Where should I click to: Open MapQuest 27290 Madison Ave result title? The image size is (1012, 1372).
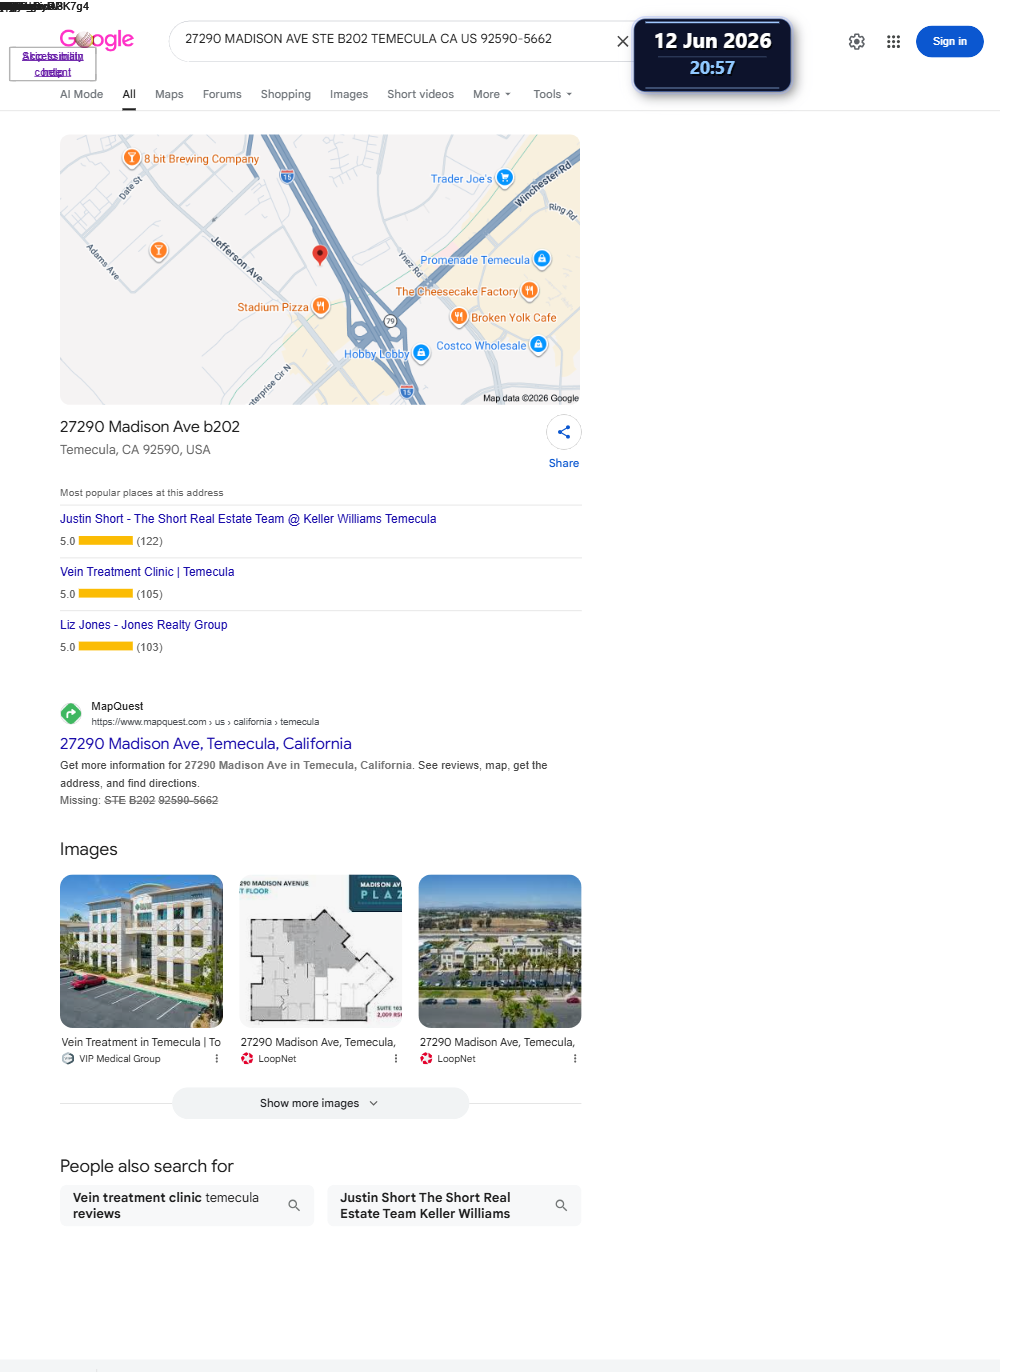pyautogui.click(x=206, y=744)
